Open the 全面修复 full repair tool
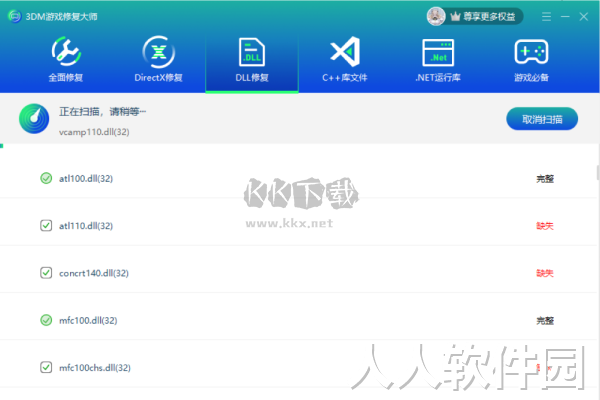The image size is (600, 400). [x=66, y=59]
